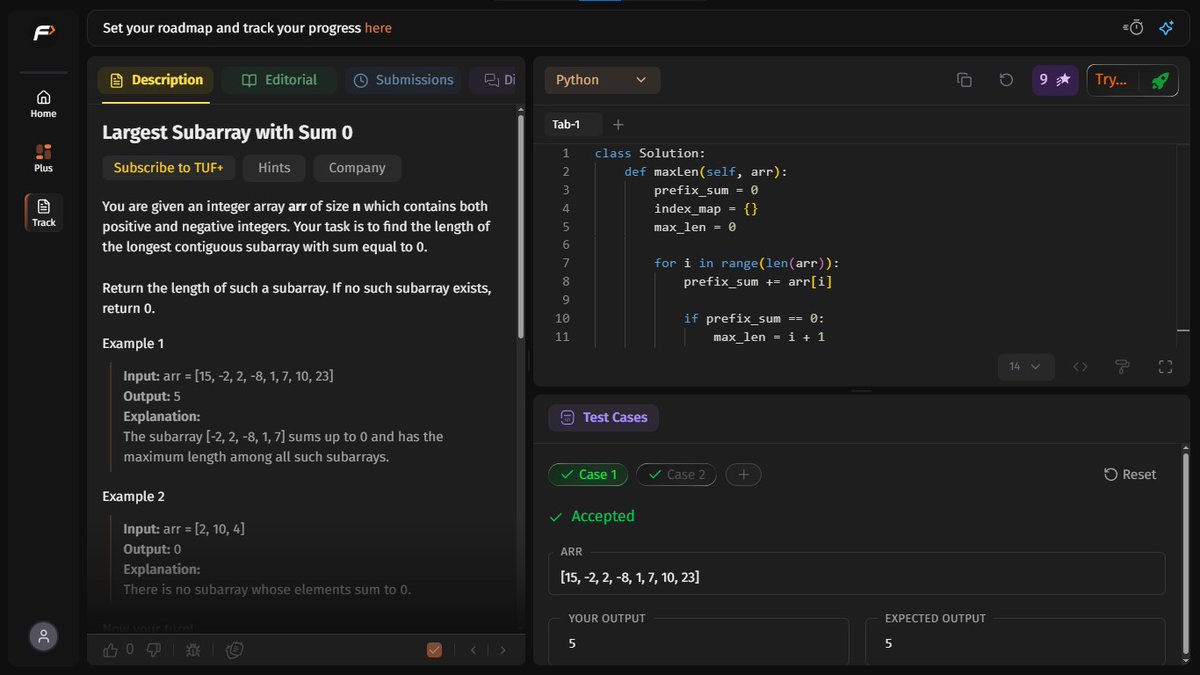The width and height of the screenshot is (1200, 675).
Task: Follow the roadmap 'here' link
Action: [x=378, y=28]
